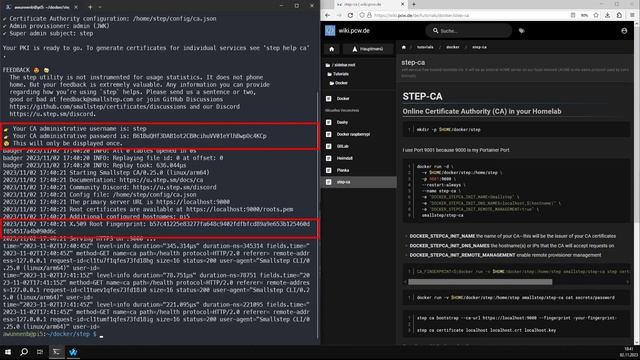Click the wiki.pcw.de logo icon
The height and width of the screenshot is (360, 640).
click(330, 31)
